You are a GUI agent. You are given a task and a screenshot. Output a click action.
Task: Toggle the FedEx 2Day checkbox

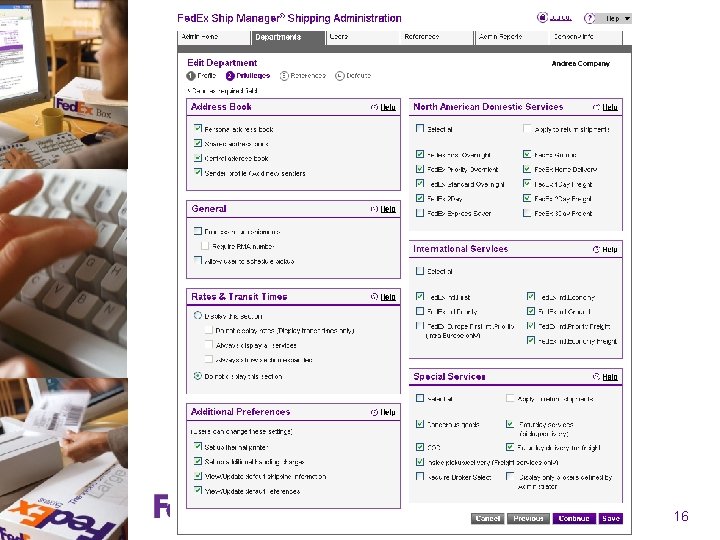click(420, 198)
